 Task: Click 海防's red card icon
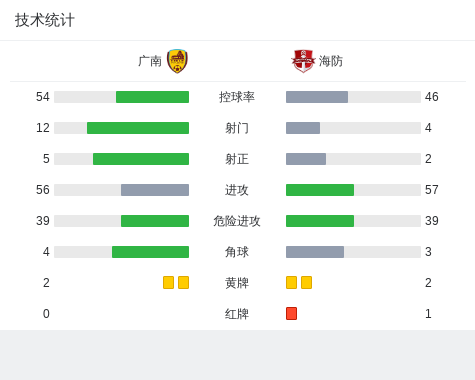(x=291, y=313)
